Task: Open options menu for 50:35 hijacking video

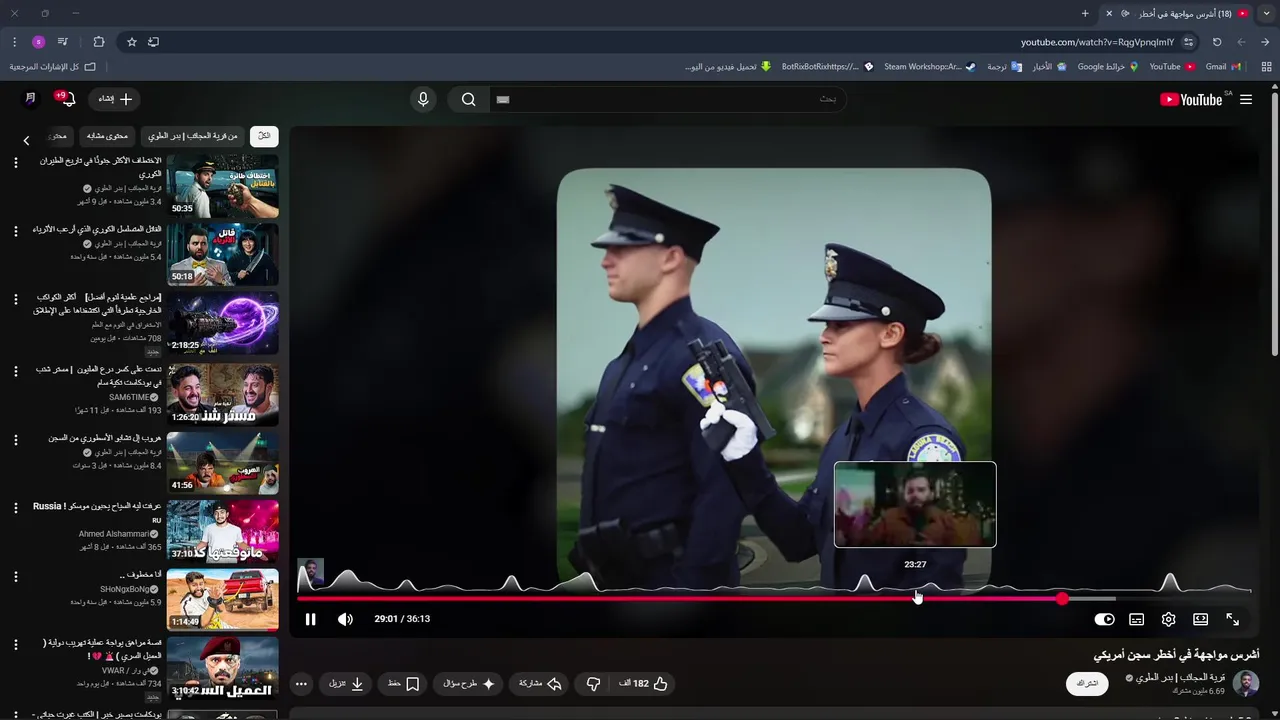Action: tap(15, 162)
